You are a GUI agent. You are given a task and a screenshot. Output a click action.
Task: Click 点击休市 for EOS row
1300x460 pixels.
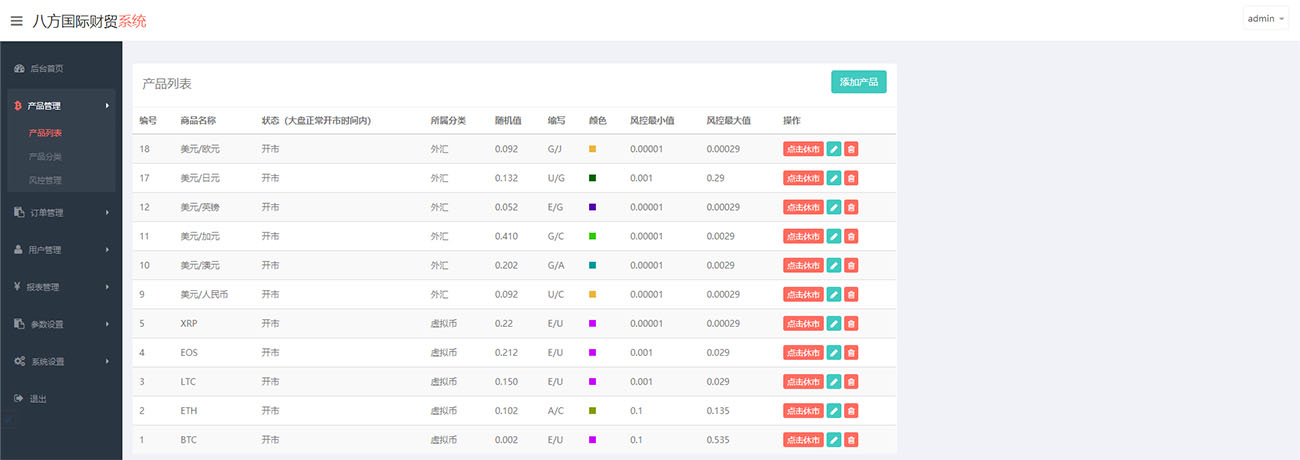coord(803,352)
